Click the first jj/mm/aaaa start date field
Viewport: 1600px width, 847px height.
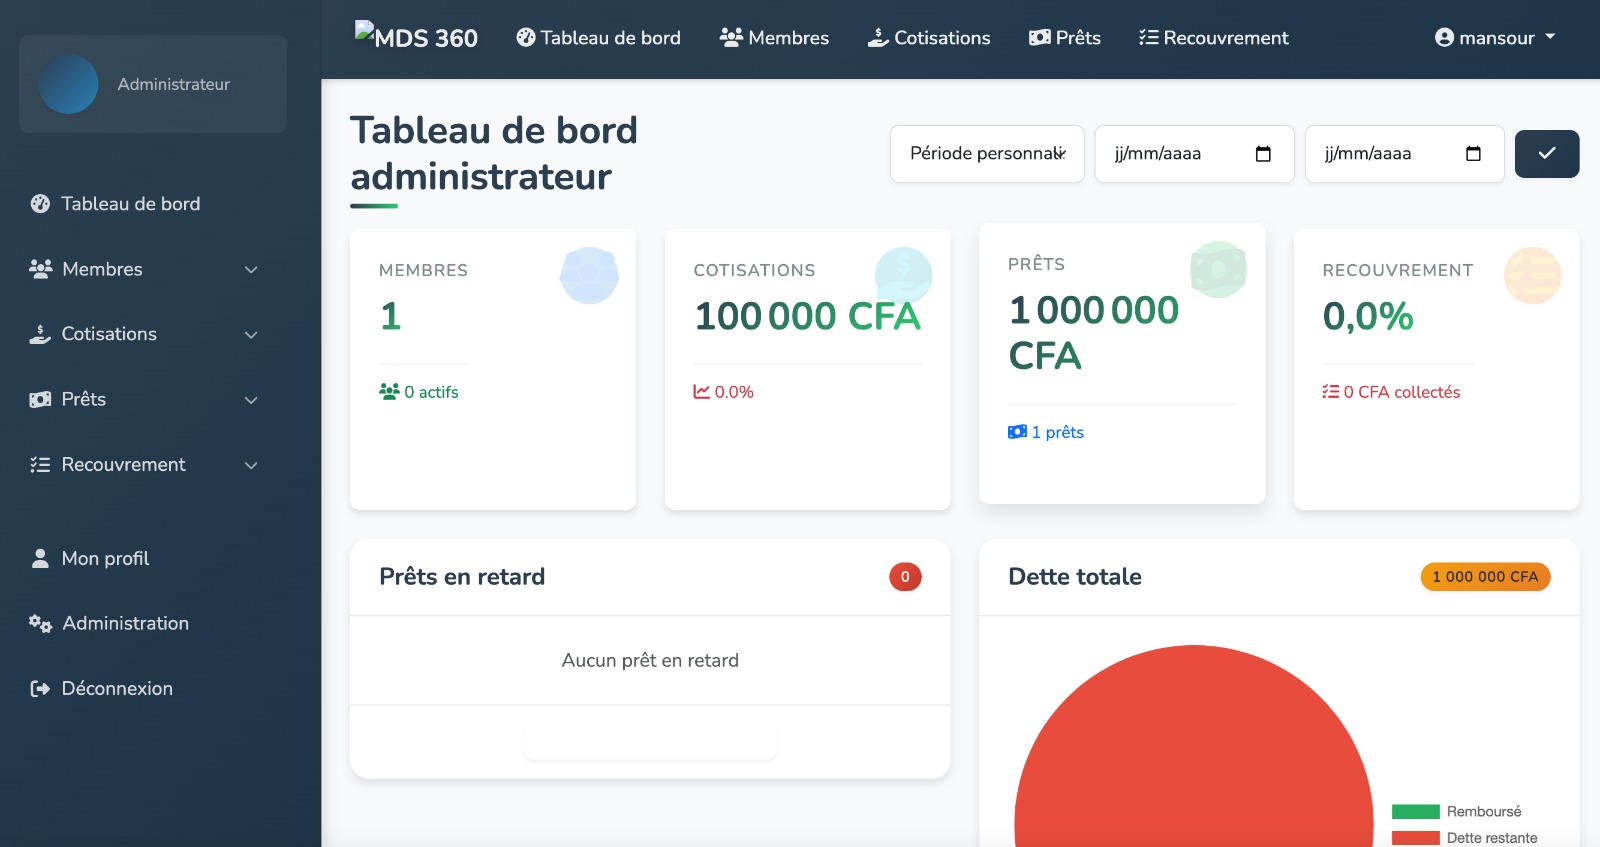click(1194, 154)
